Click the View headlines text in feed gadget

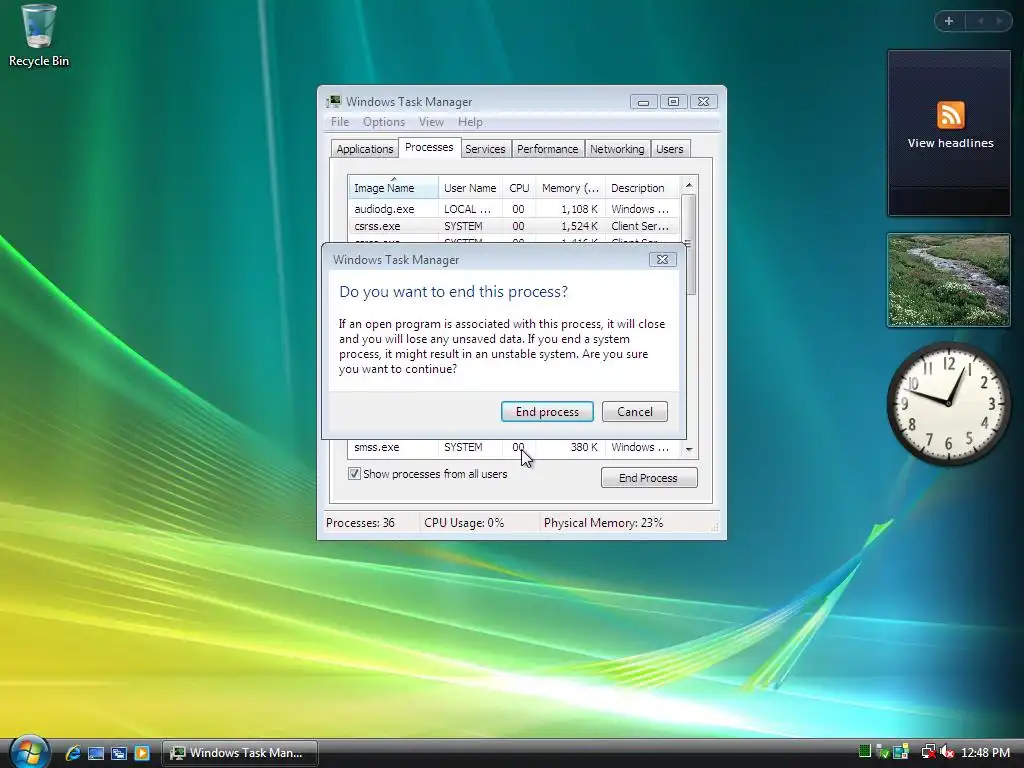click(x=950, y=143)
